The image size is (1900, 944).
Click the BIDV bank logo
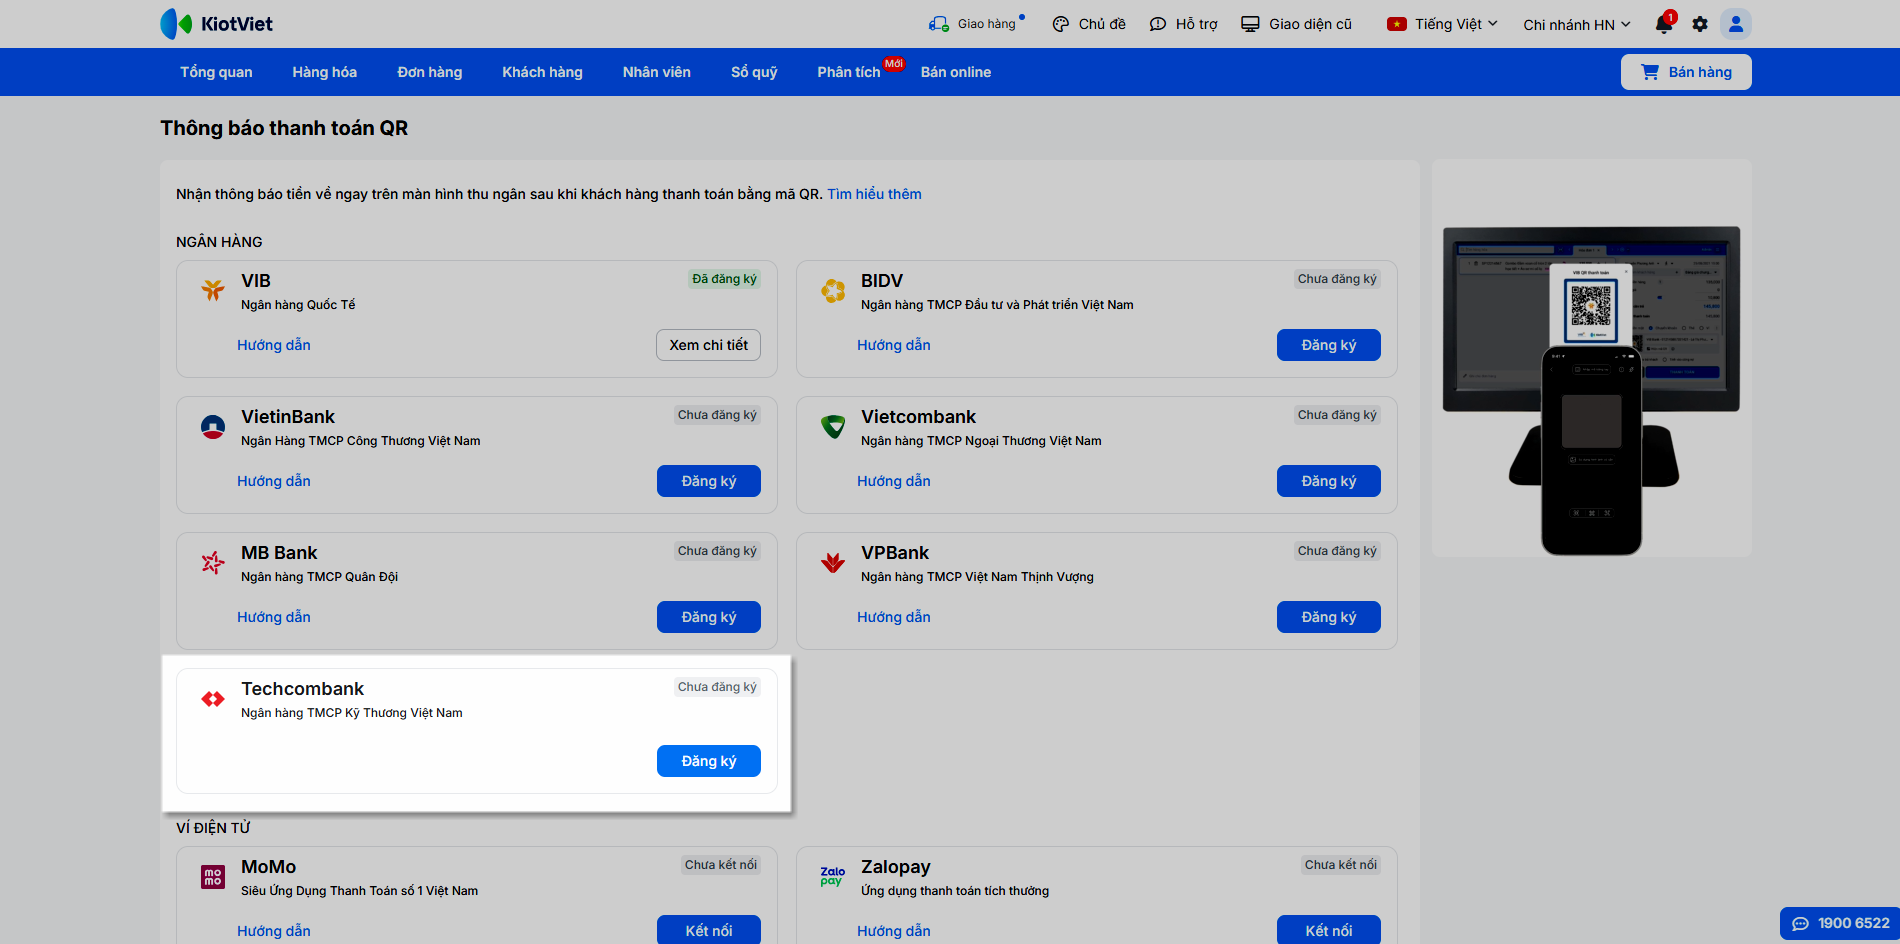point(833,290)
